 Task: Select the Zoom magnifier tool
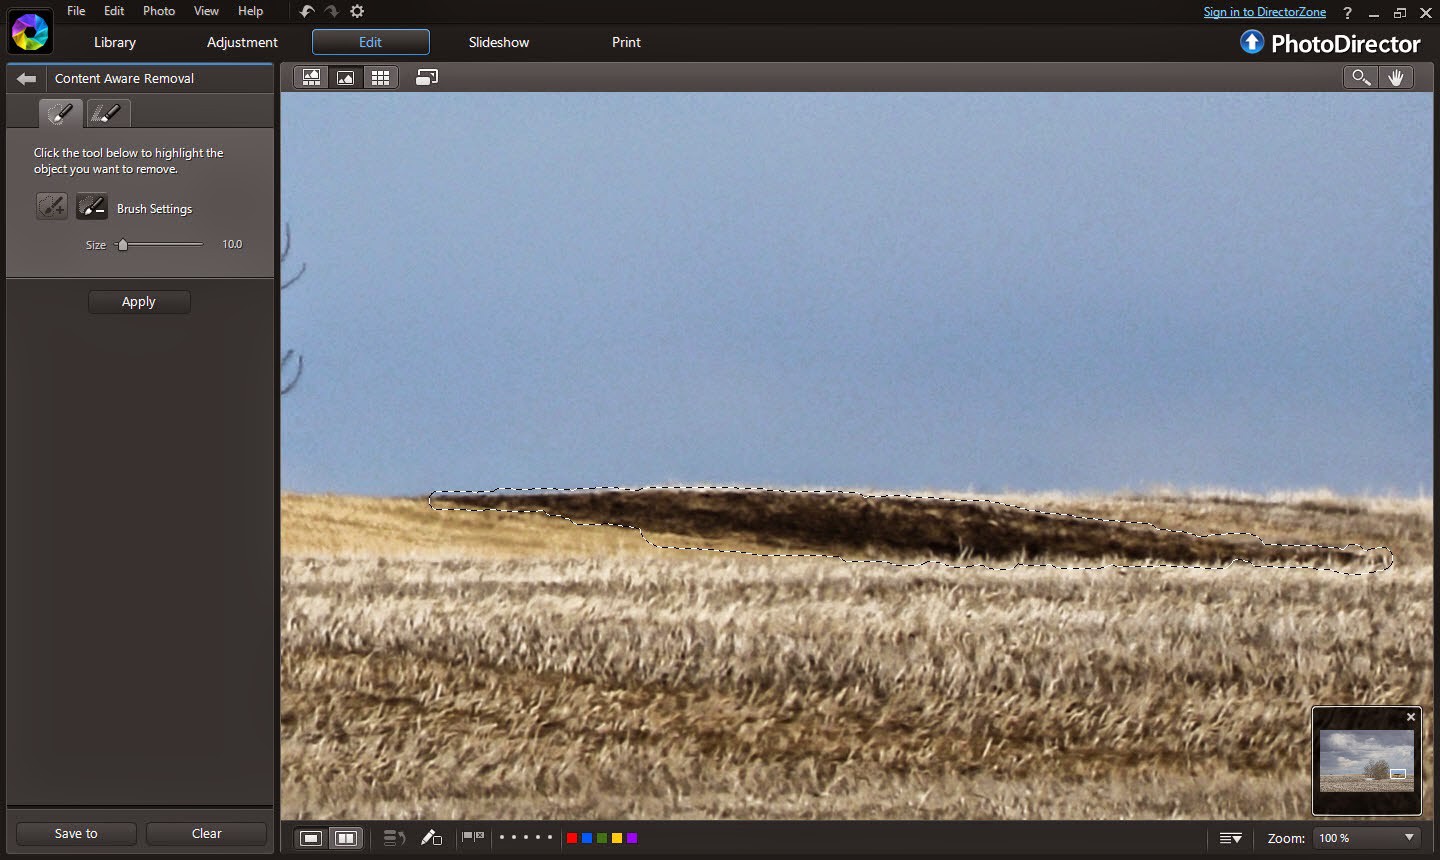1361,77
